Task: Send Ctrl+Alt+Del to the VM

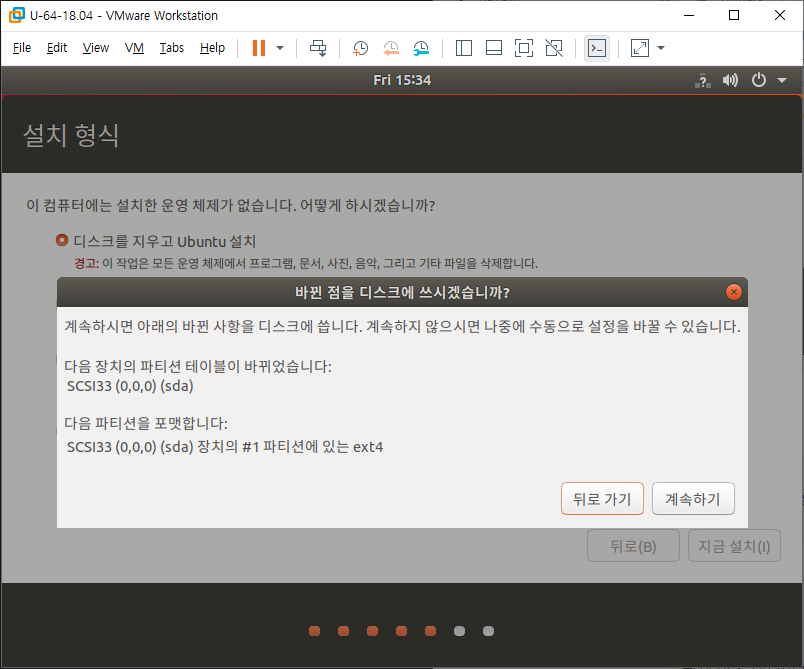Action: tap(318, 48)
